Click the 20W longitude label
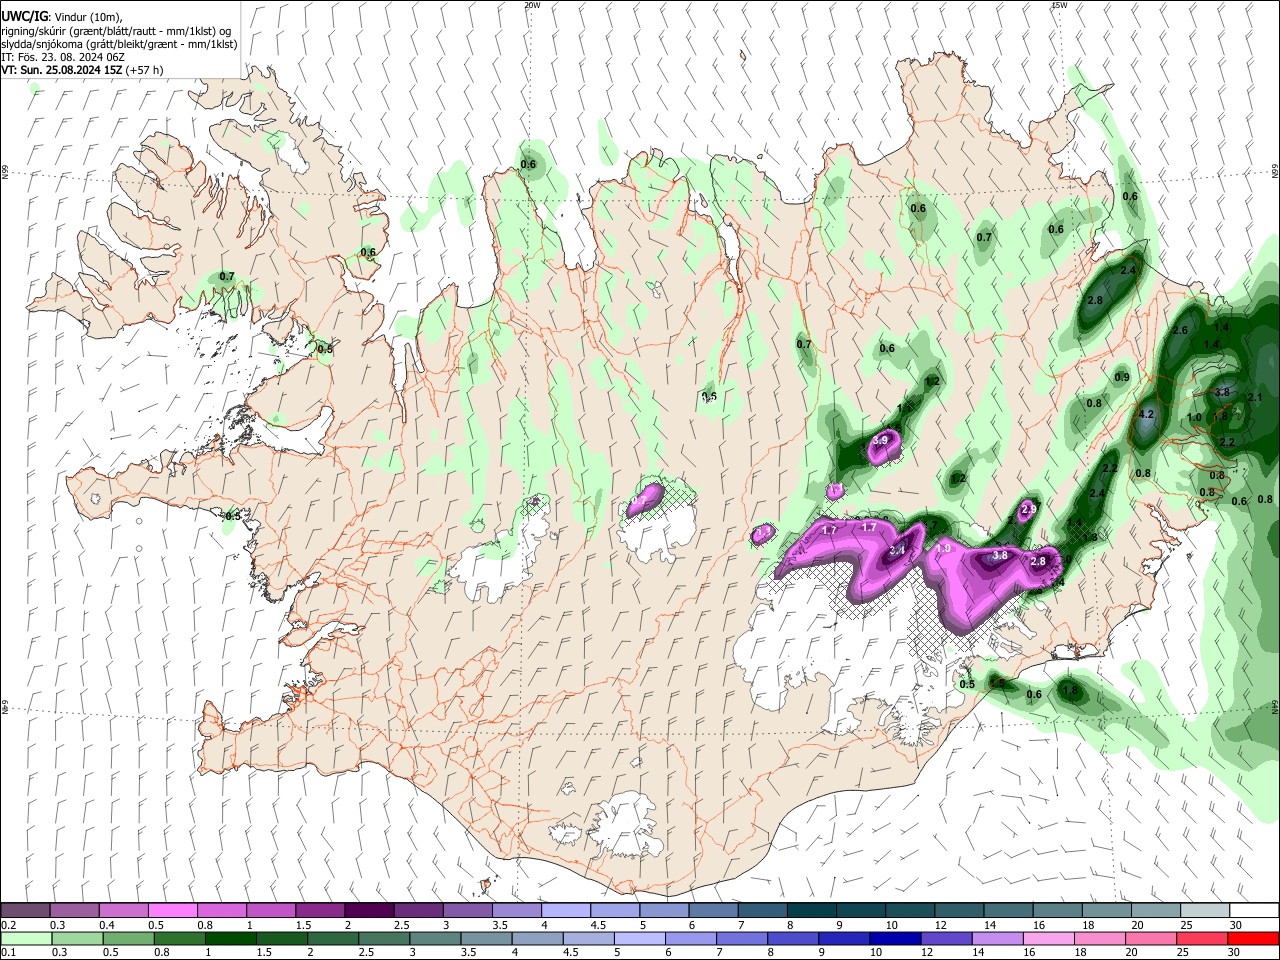Viewport: 1280px width, 960px height. (532, 5)
